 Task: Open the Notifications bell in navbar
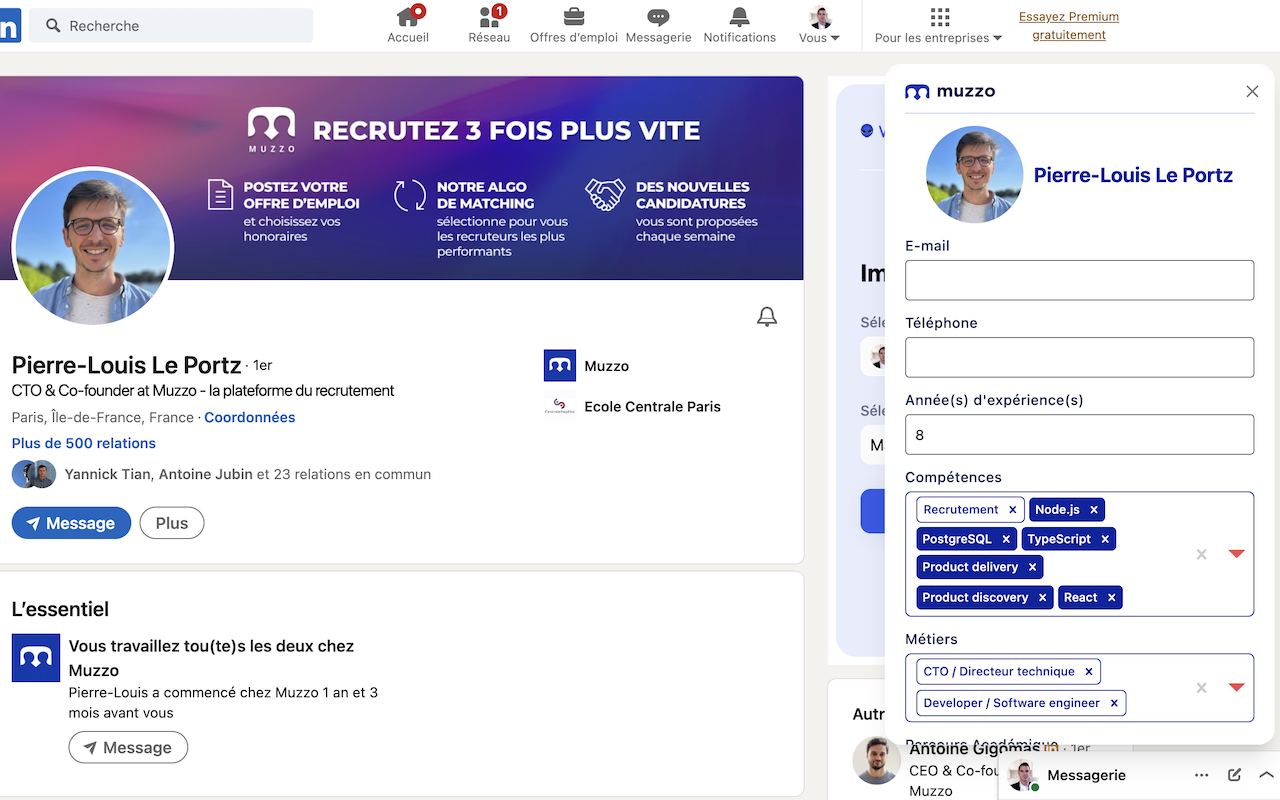click(740, 25)
